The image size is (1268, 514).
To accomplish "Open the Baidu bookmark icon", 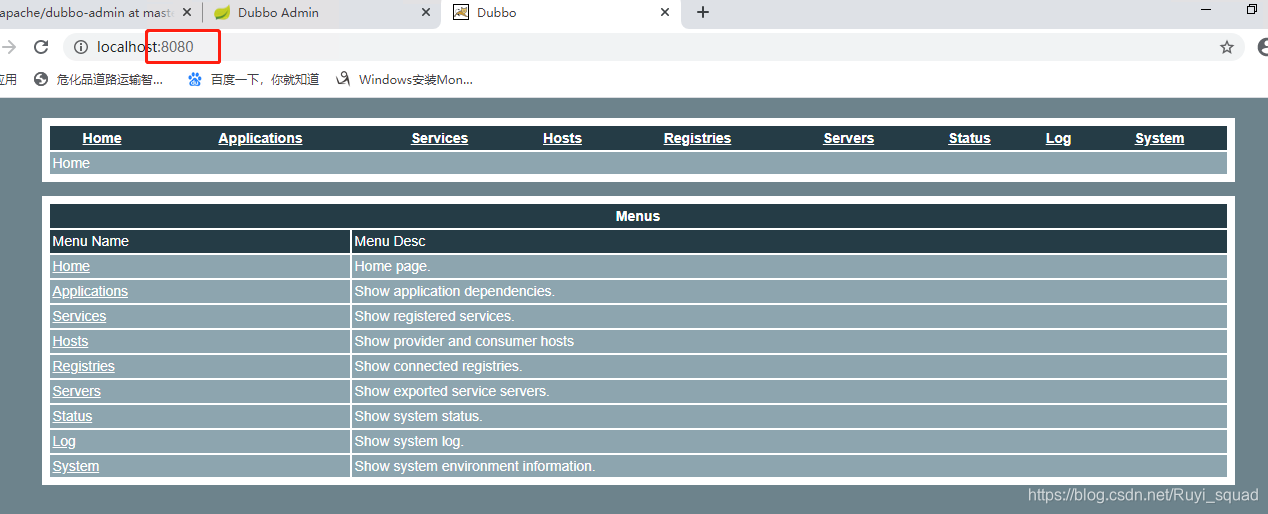I will (x=195, y=79).
